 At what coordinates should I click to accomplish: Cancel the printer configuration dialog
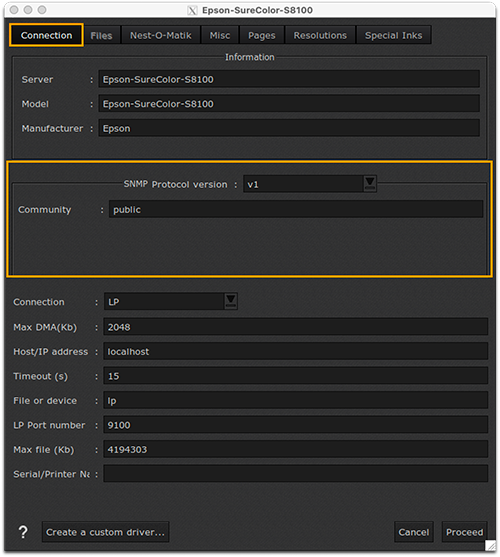pyautogui.click(x=414, y=532)
